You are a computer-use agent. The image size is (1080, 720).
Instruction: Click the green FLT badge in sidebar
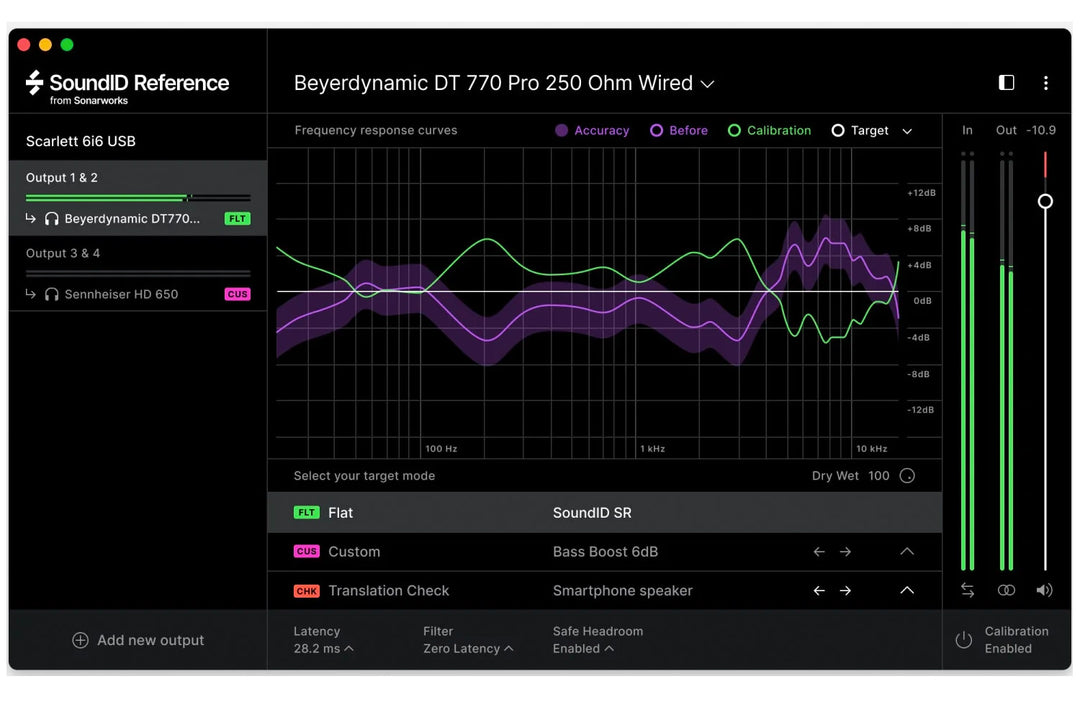(x=237, y=218)
